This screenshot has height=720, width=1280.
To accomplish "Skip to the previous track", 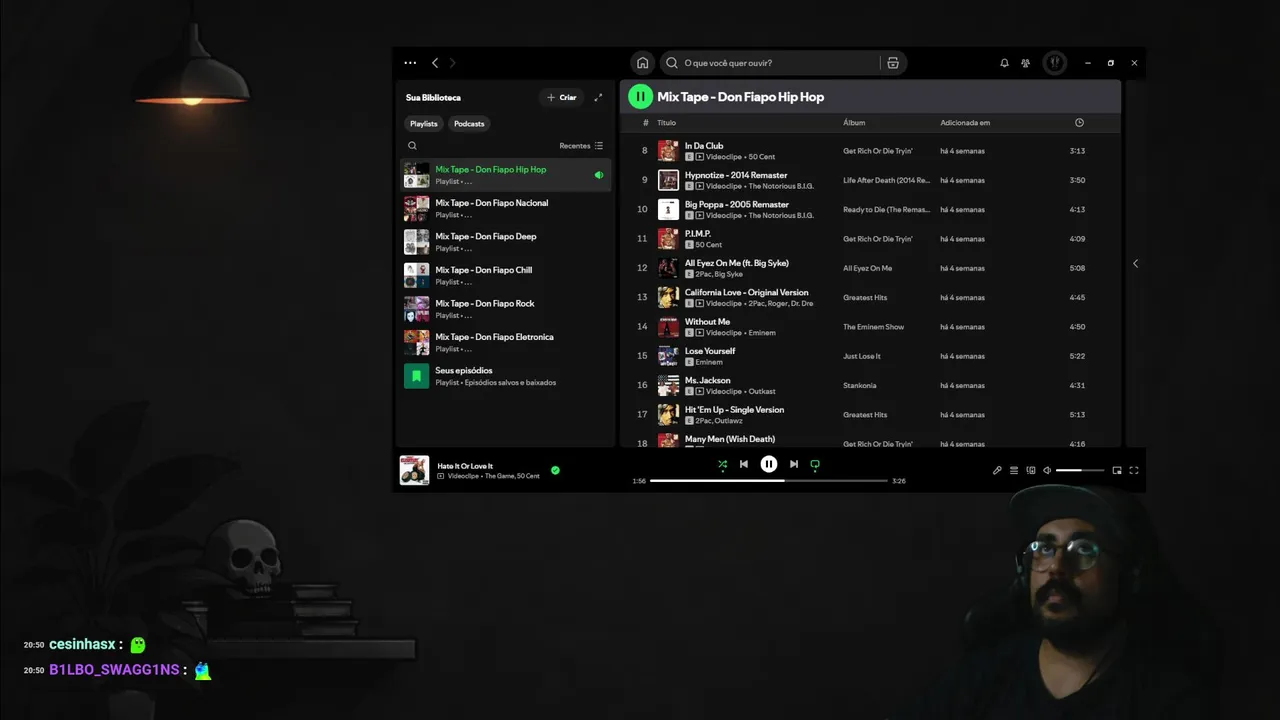I will 743,464.
